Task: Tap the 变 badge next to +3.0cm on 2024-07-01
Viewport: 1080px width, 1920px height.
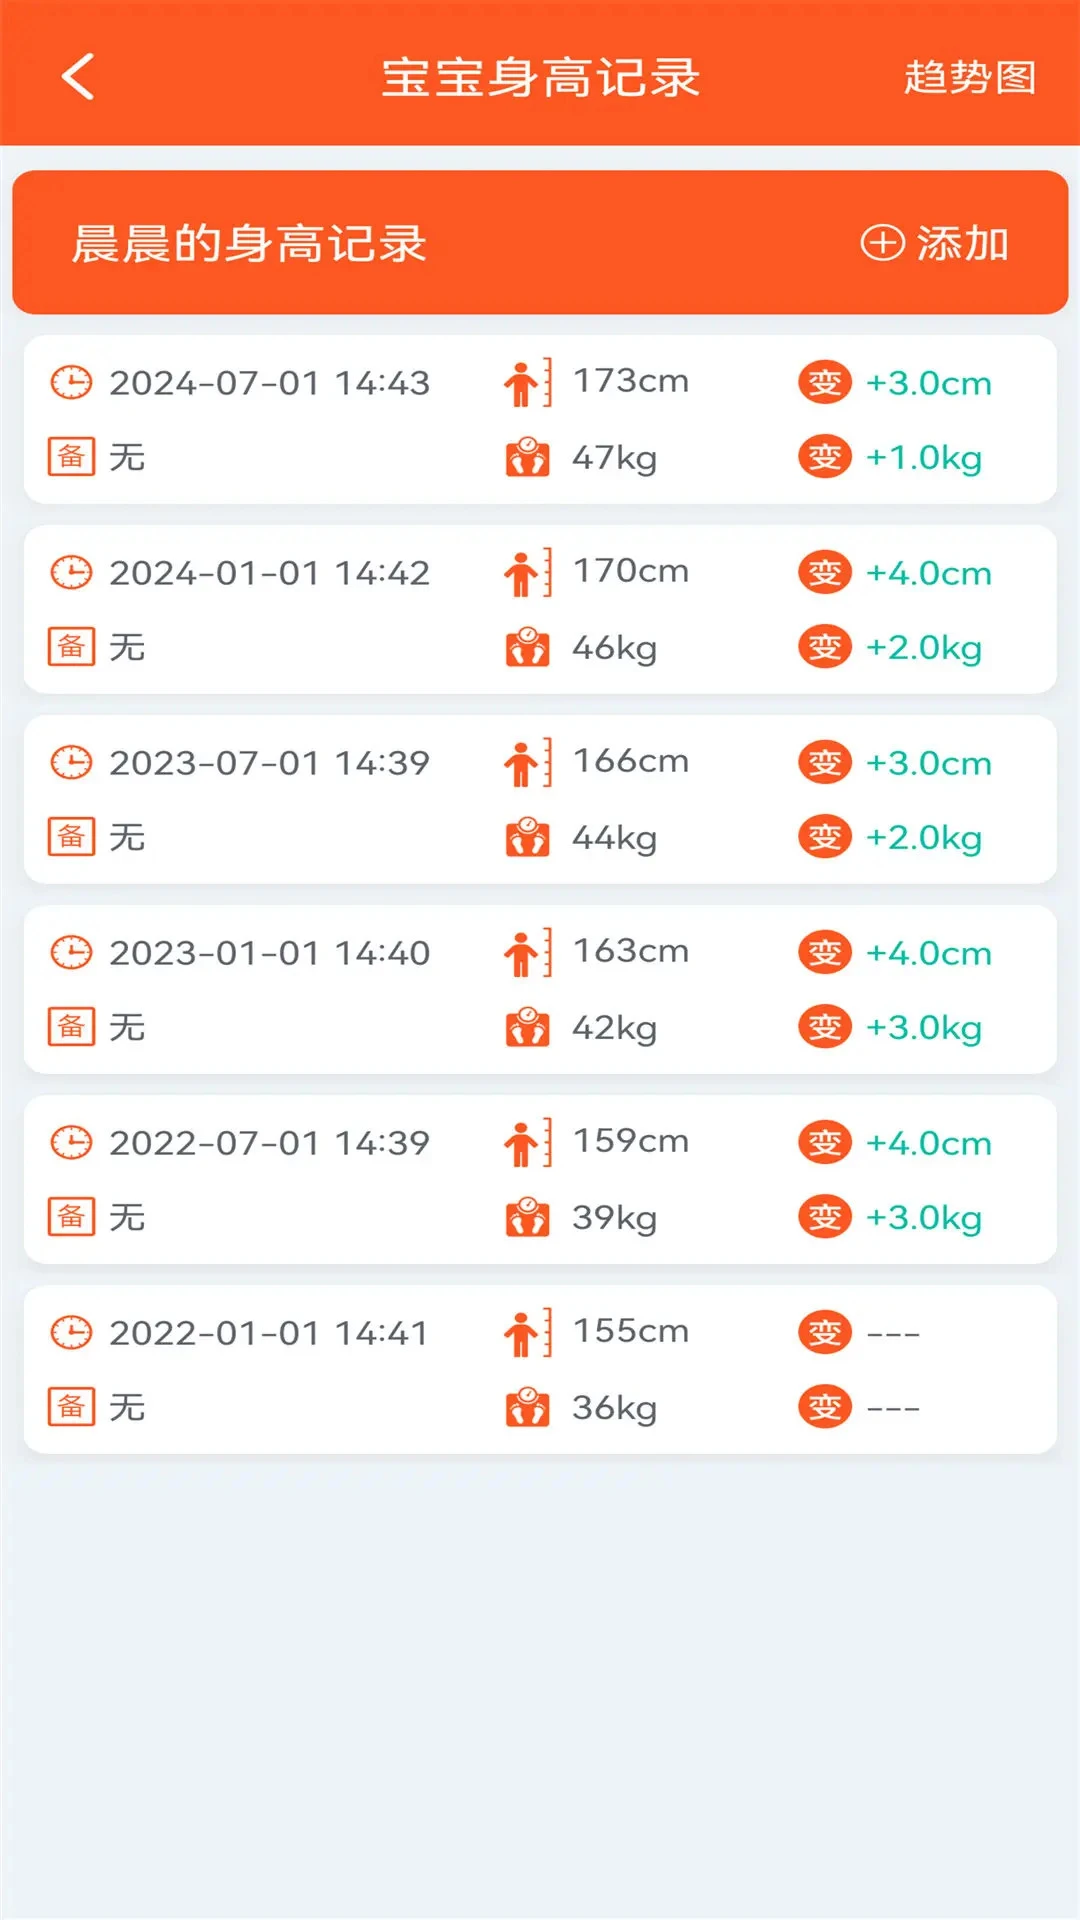Action: pos(824,383)
